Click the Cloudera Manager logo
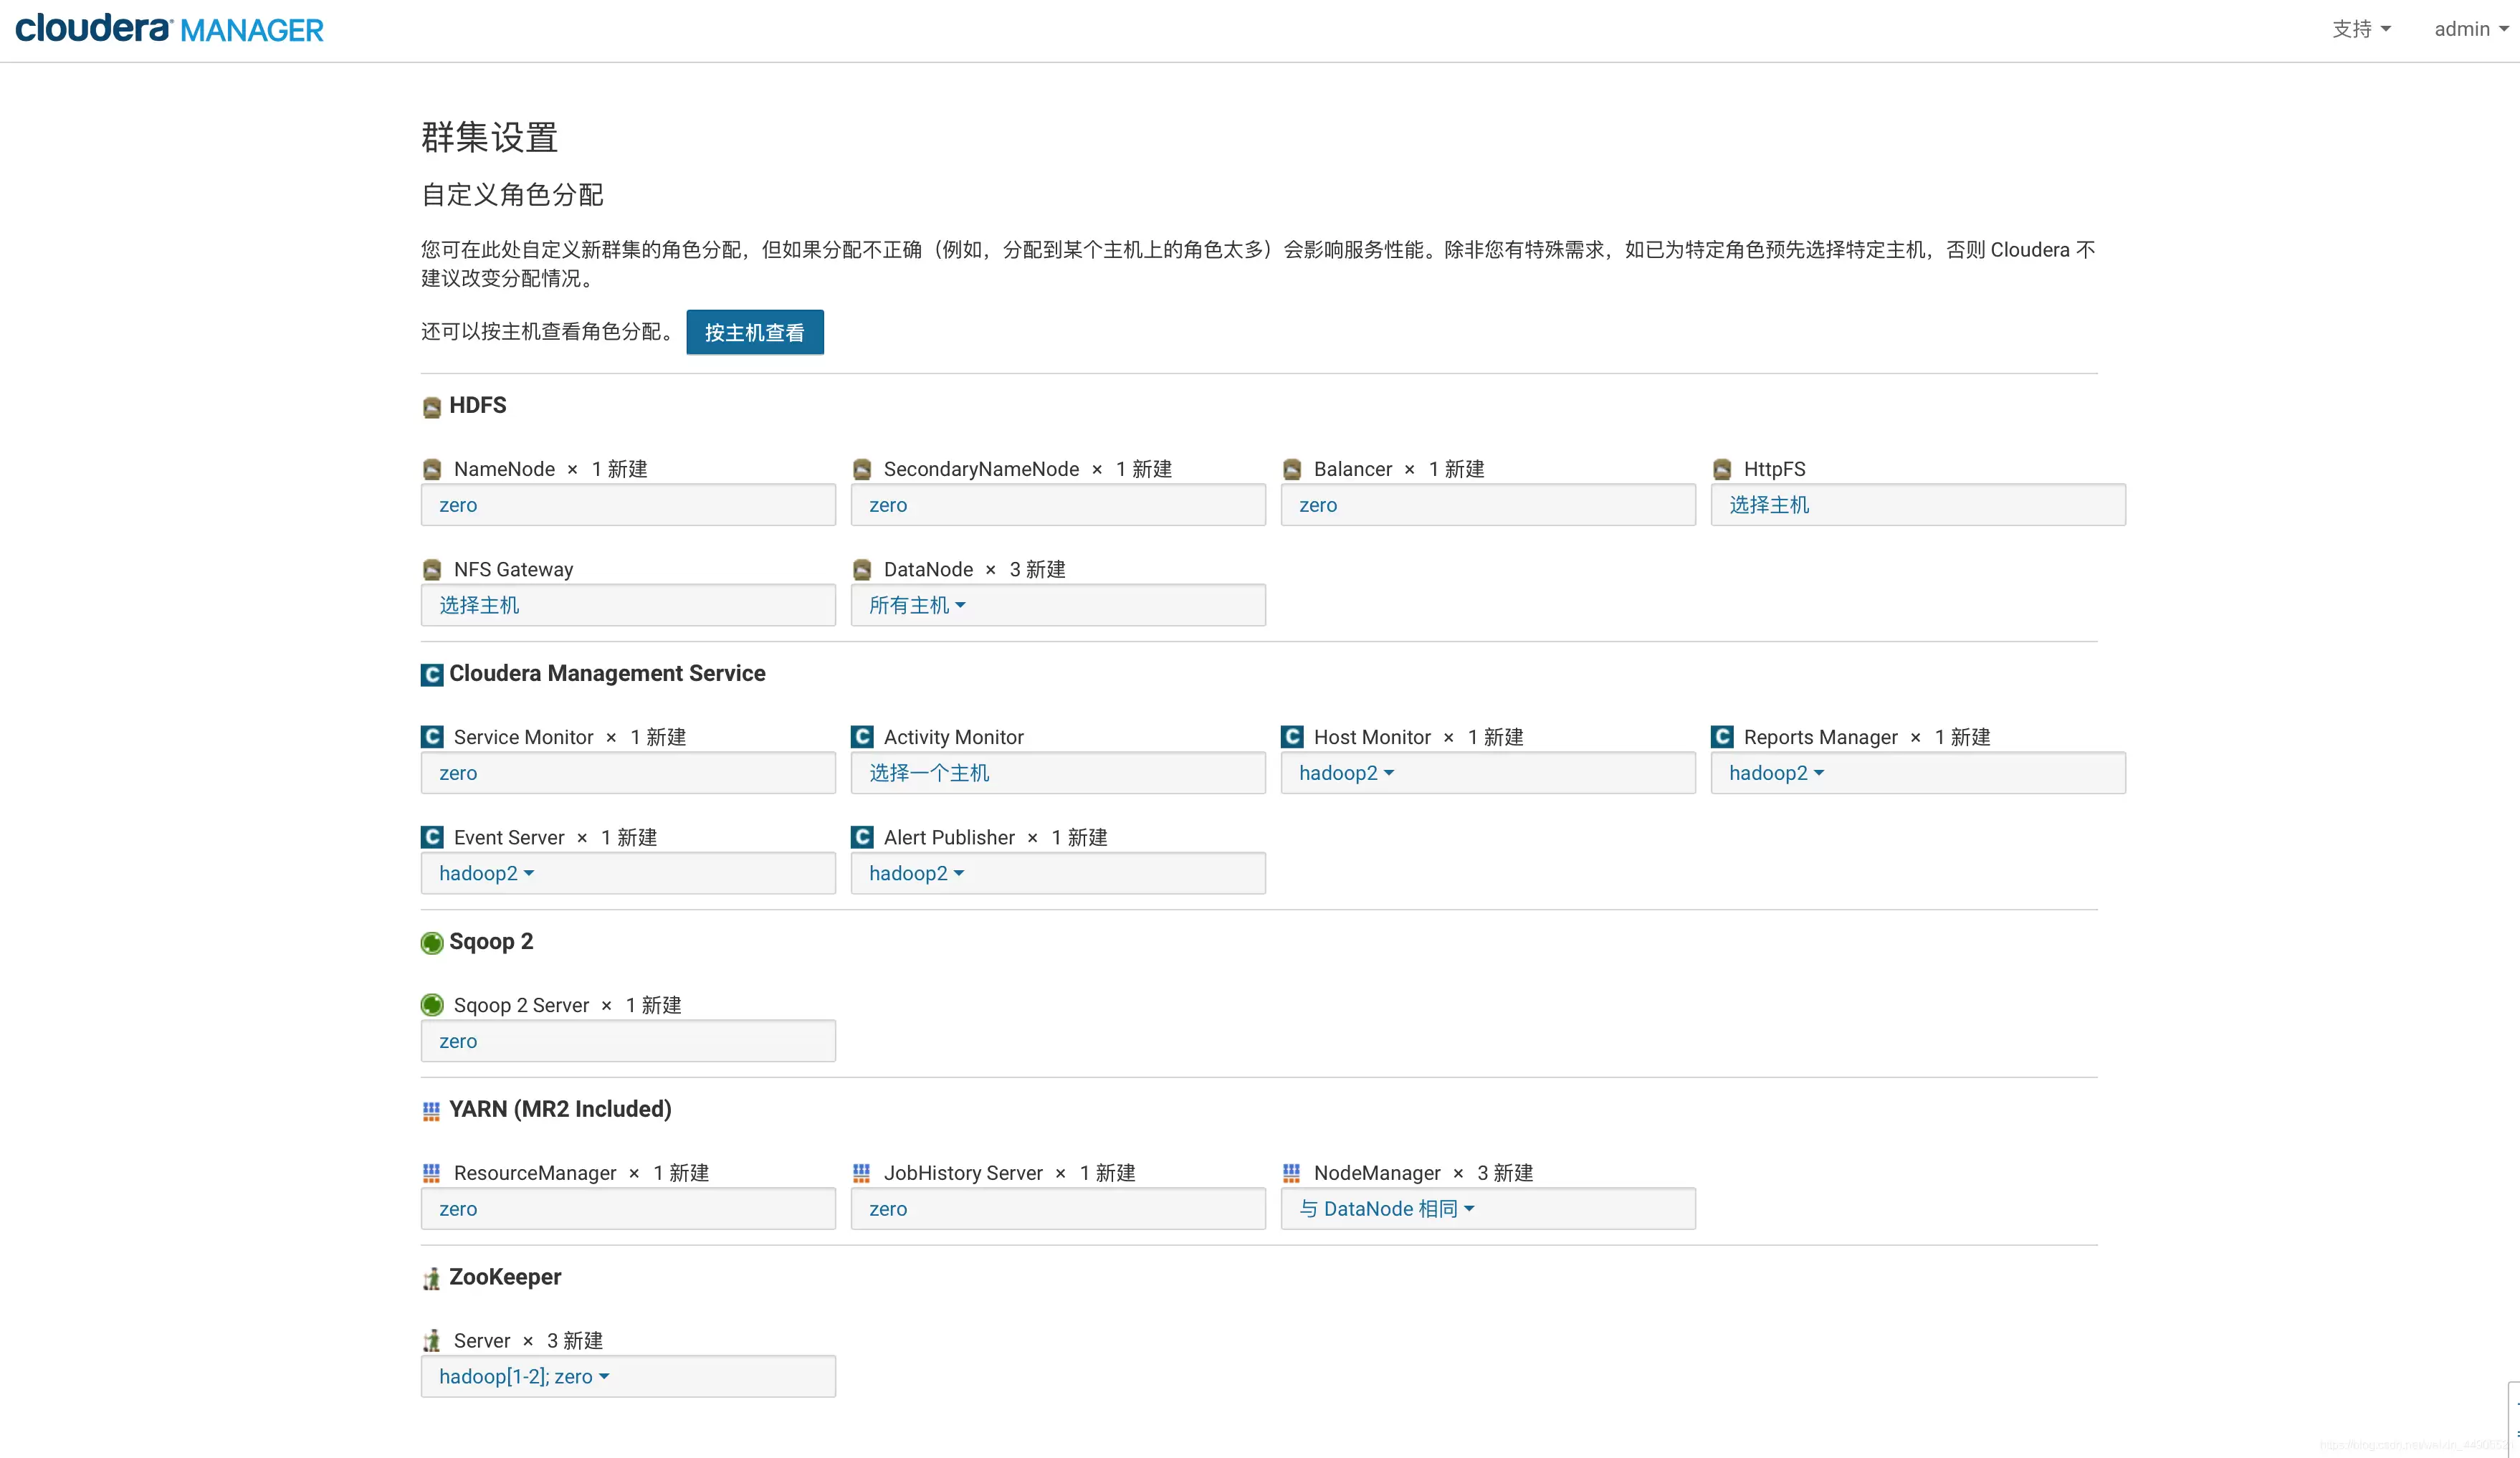 pos(170,28)
